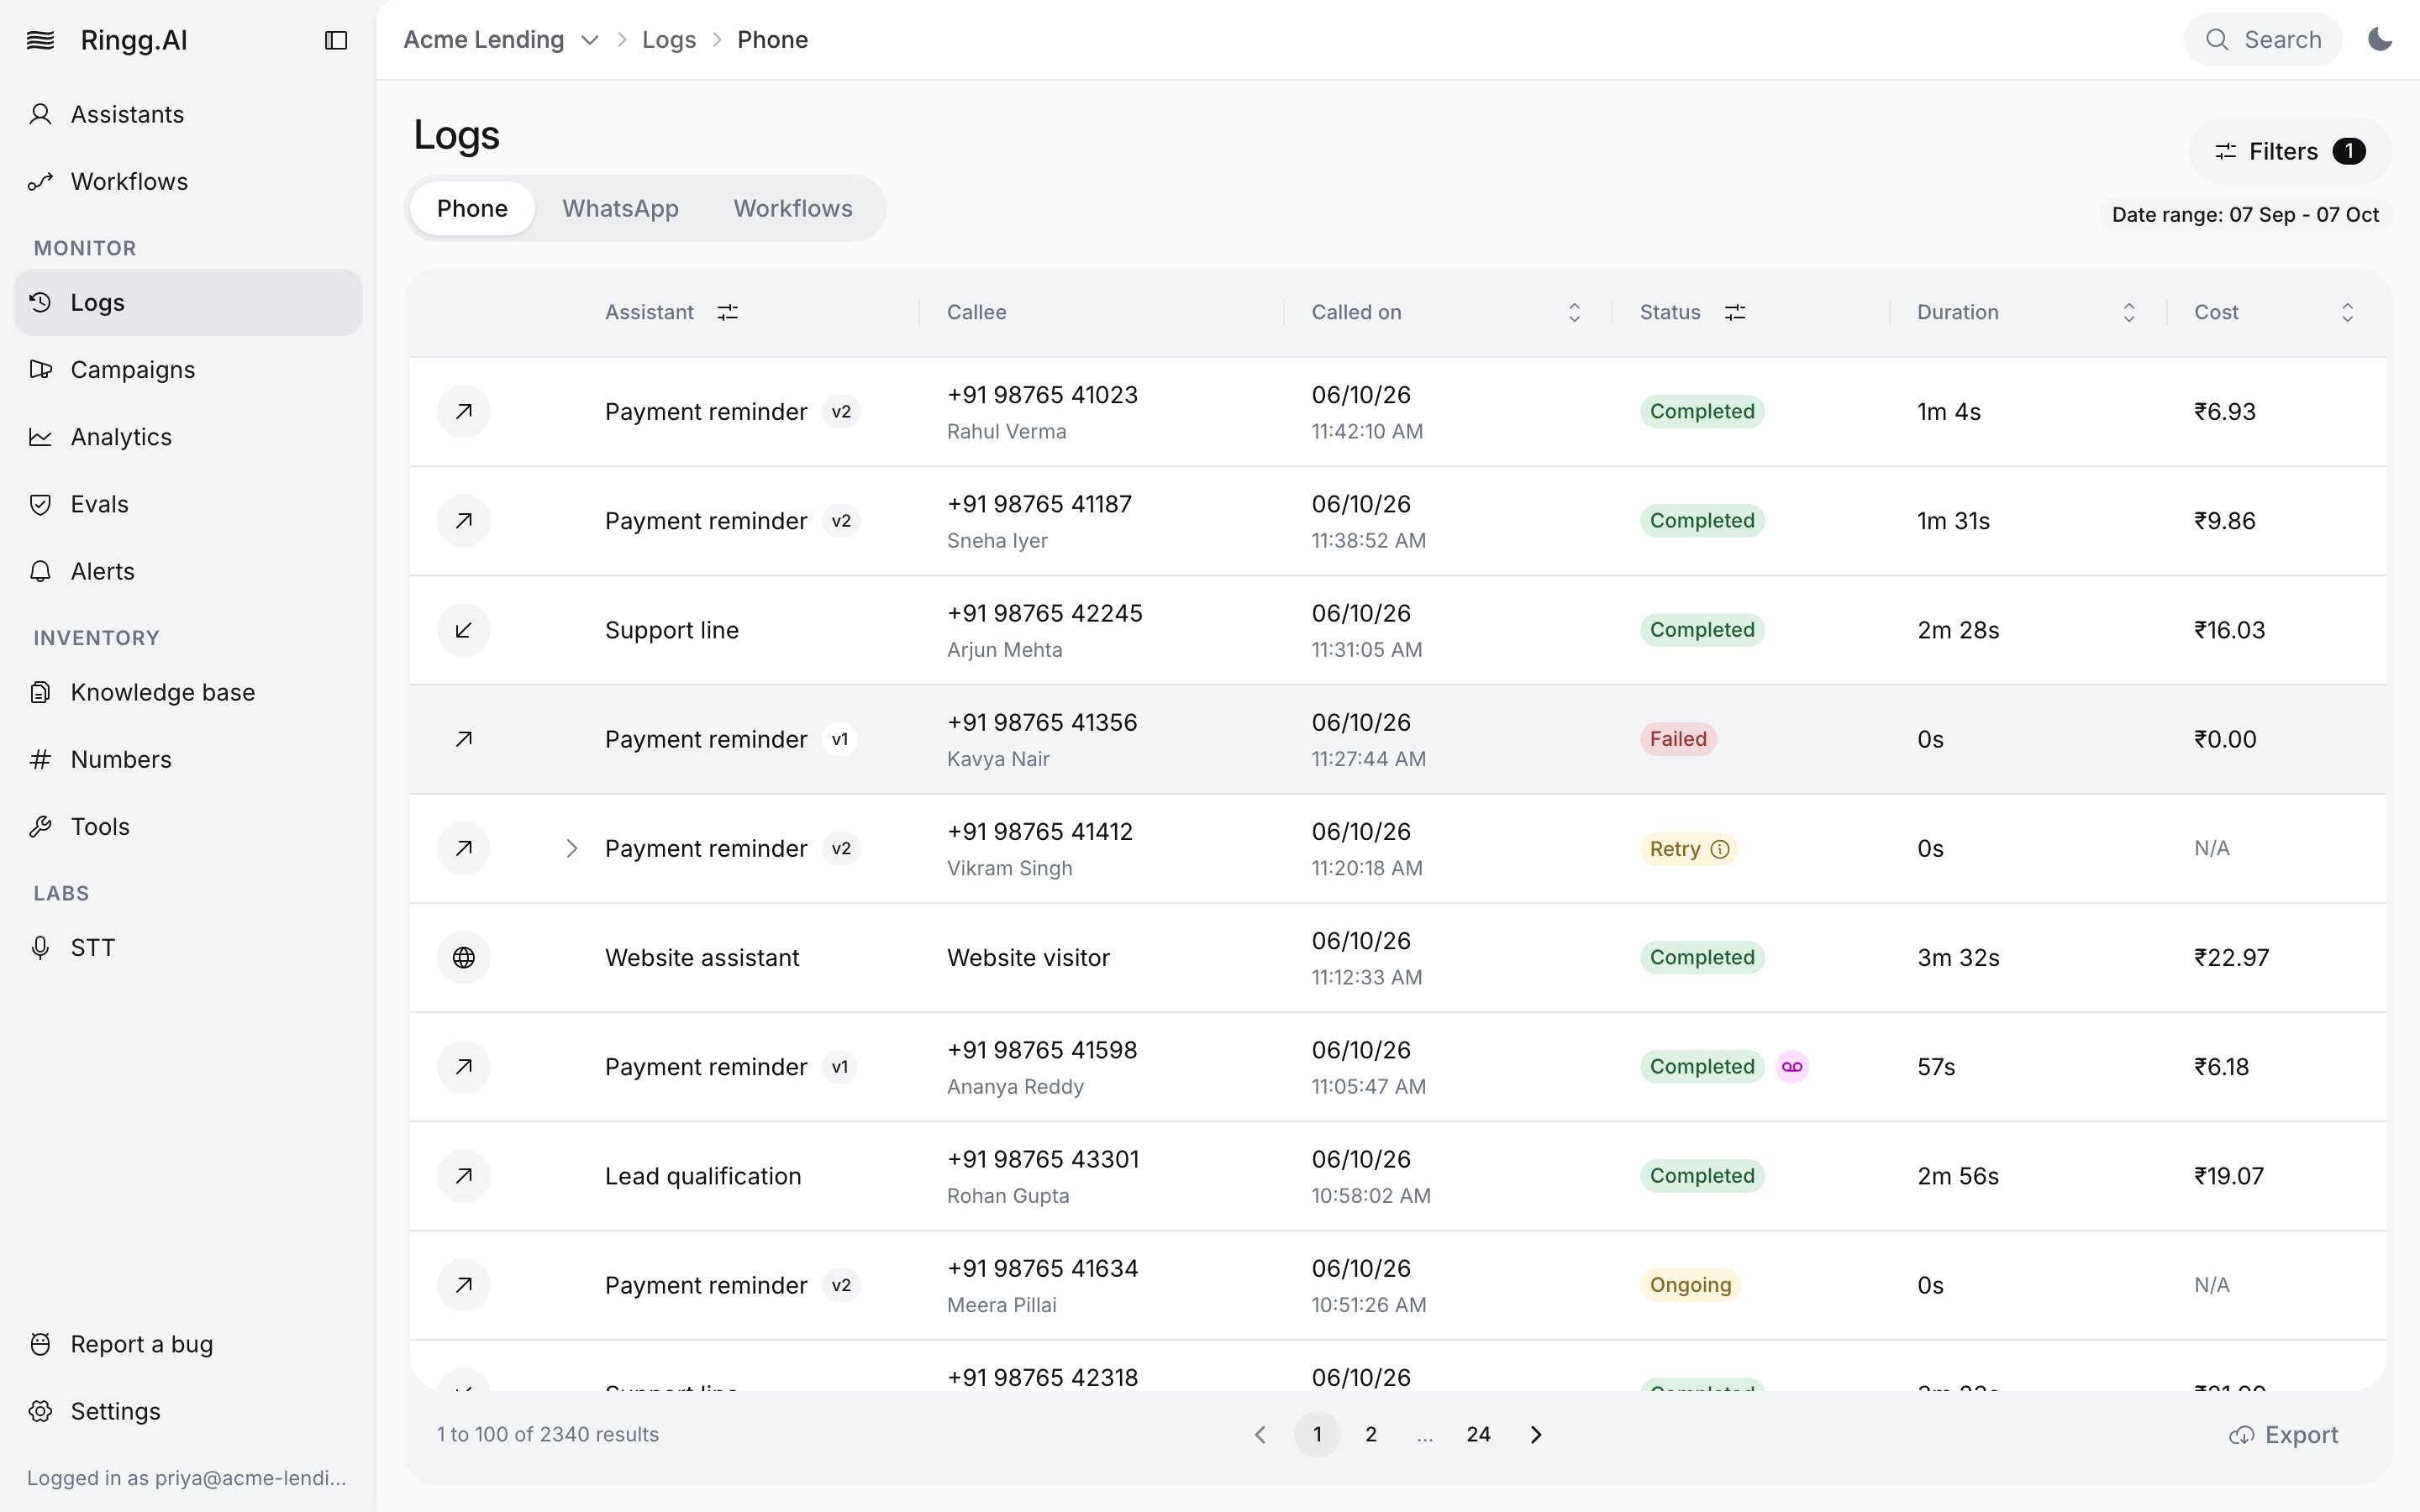Open the Acme Lending workspace dropdown
The height and width of the screenshot is (1512, 2420).
coord(501,40)
